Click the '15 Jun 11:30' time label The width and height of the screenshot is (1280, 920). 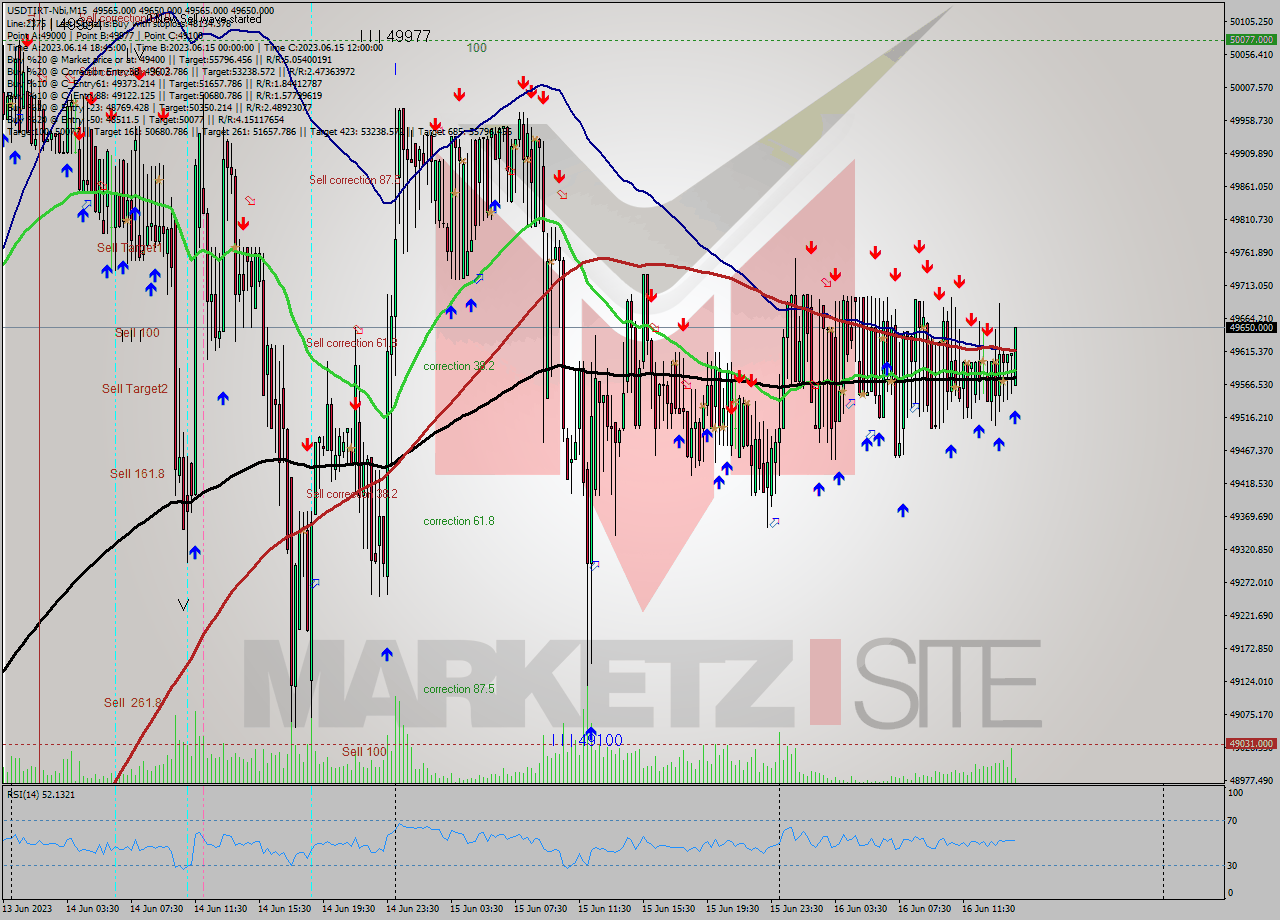(x=605, y=909)
